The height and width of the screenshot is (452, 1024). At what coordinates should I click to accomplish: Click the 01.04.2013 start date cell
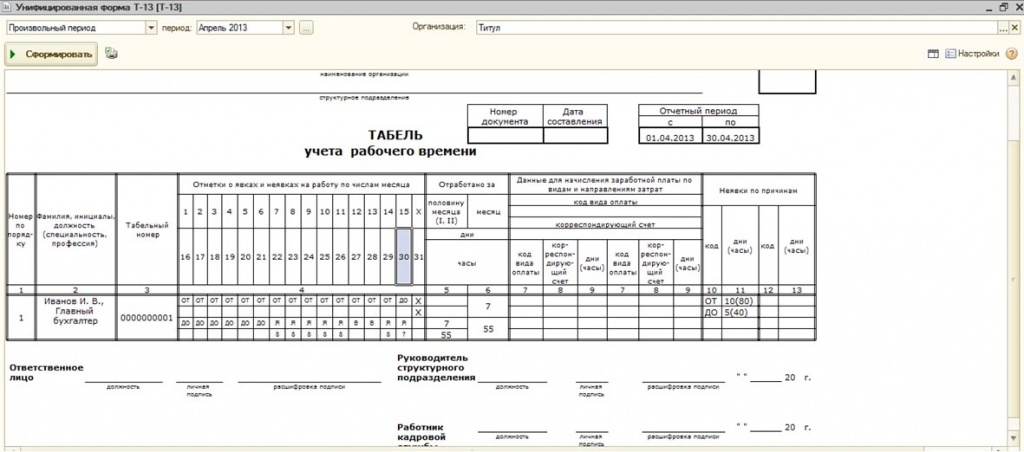click(669, 136)
